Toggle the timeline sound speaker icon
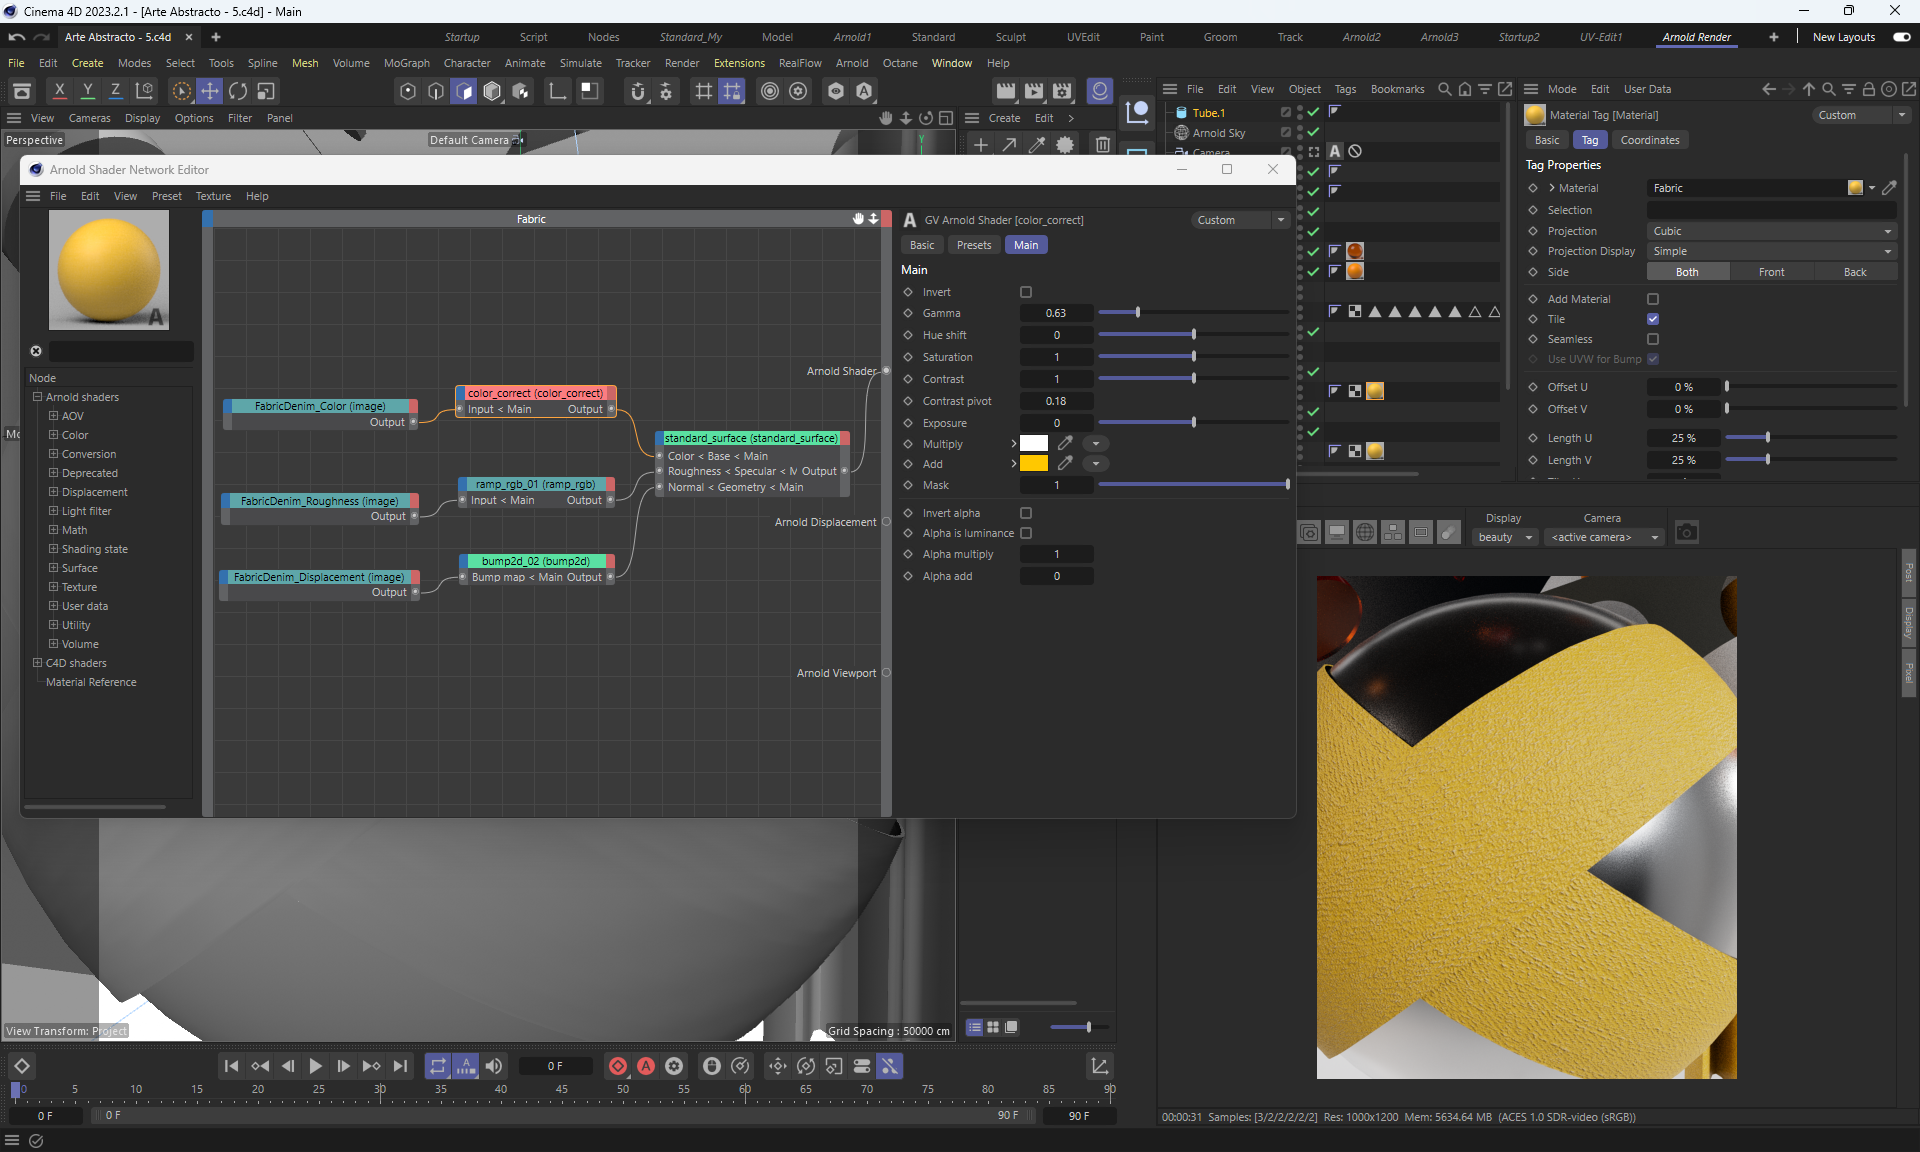1920x1152 pixels. (x=494, y=1066)
